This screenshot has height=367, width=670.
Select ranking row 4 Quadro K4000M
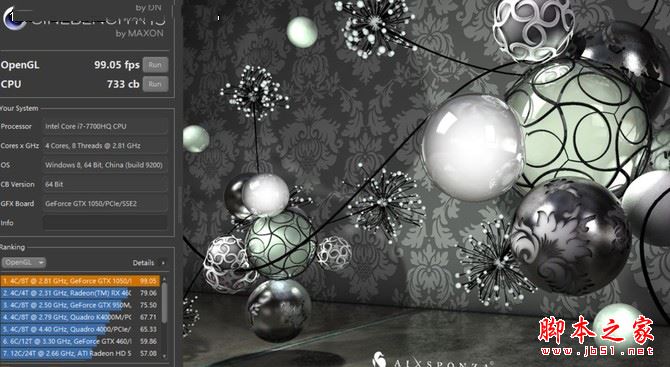[80, 317]
